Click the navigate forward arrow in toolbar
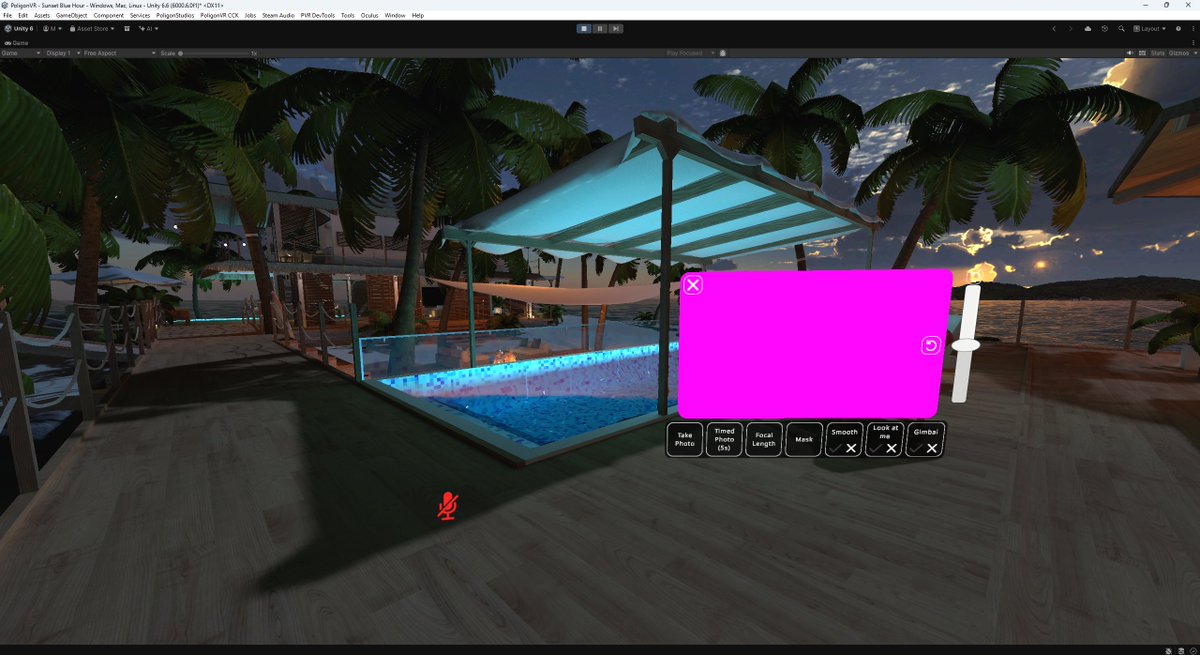The height and width of the screenshot is (655, 1200). coord(1070,29)
